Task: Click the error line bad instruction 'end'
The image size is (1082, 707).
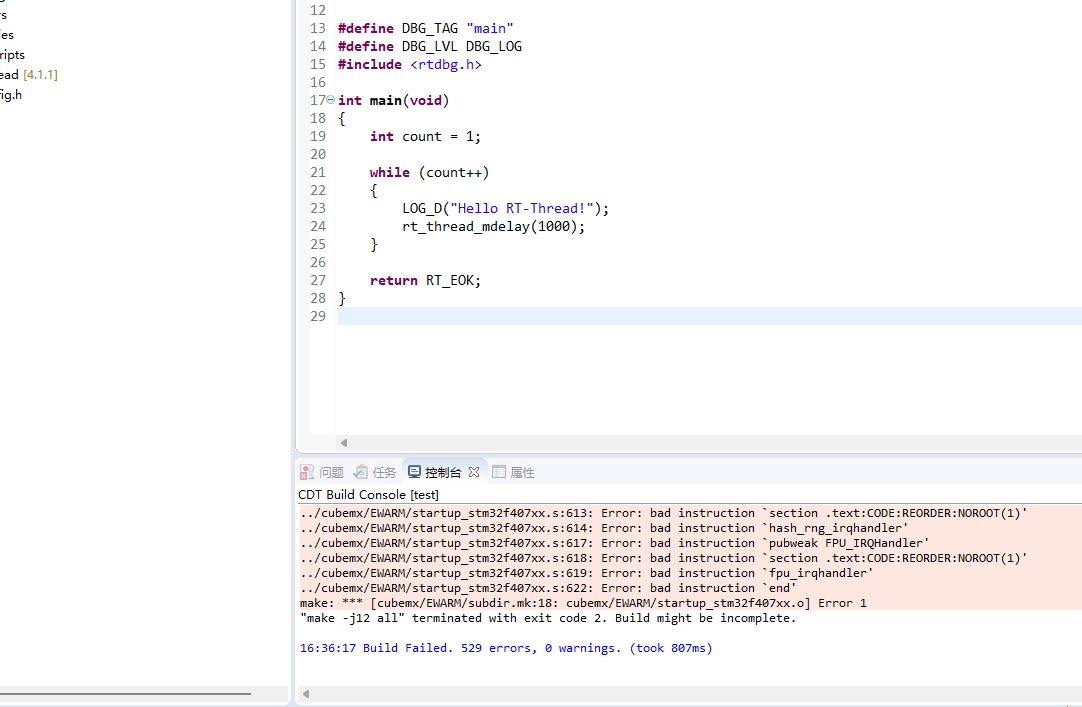Action: [548, 588]
